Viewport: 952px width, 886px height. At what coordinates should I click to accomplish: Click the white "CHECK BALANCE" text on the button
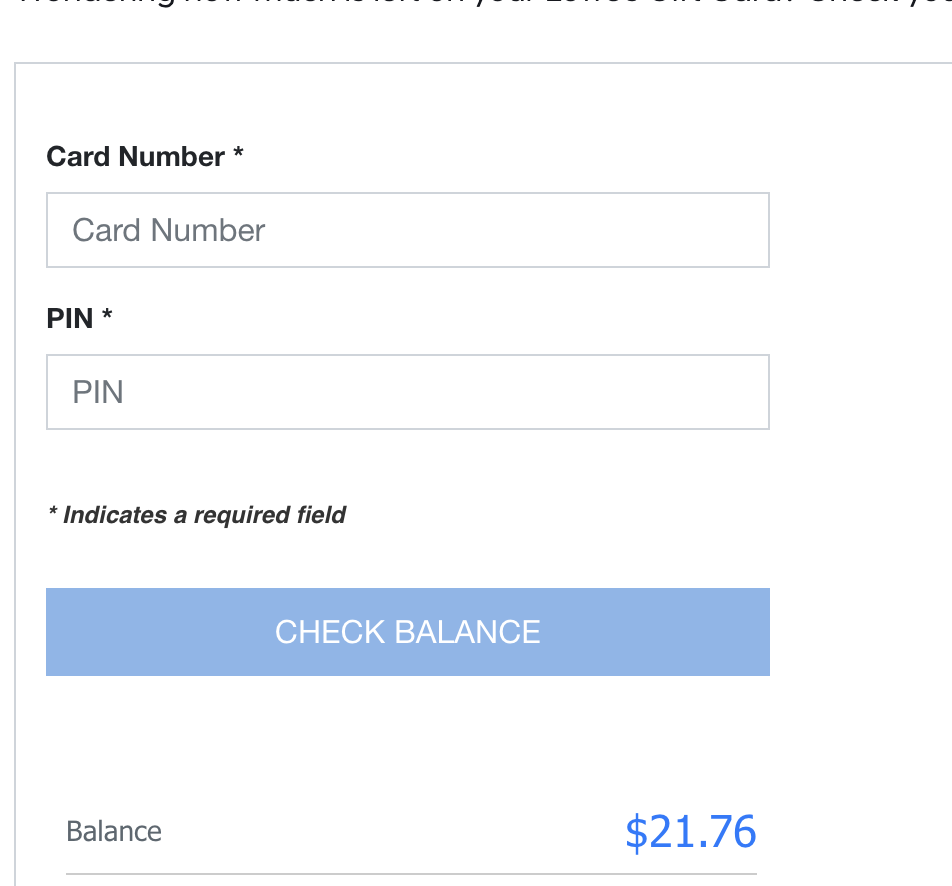(x=408, y=632)
